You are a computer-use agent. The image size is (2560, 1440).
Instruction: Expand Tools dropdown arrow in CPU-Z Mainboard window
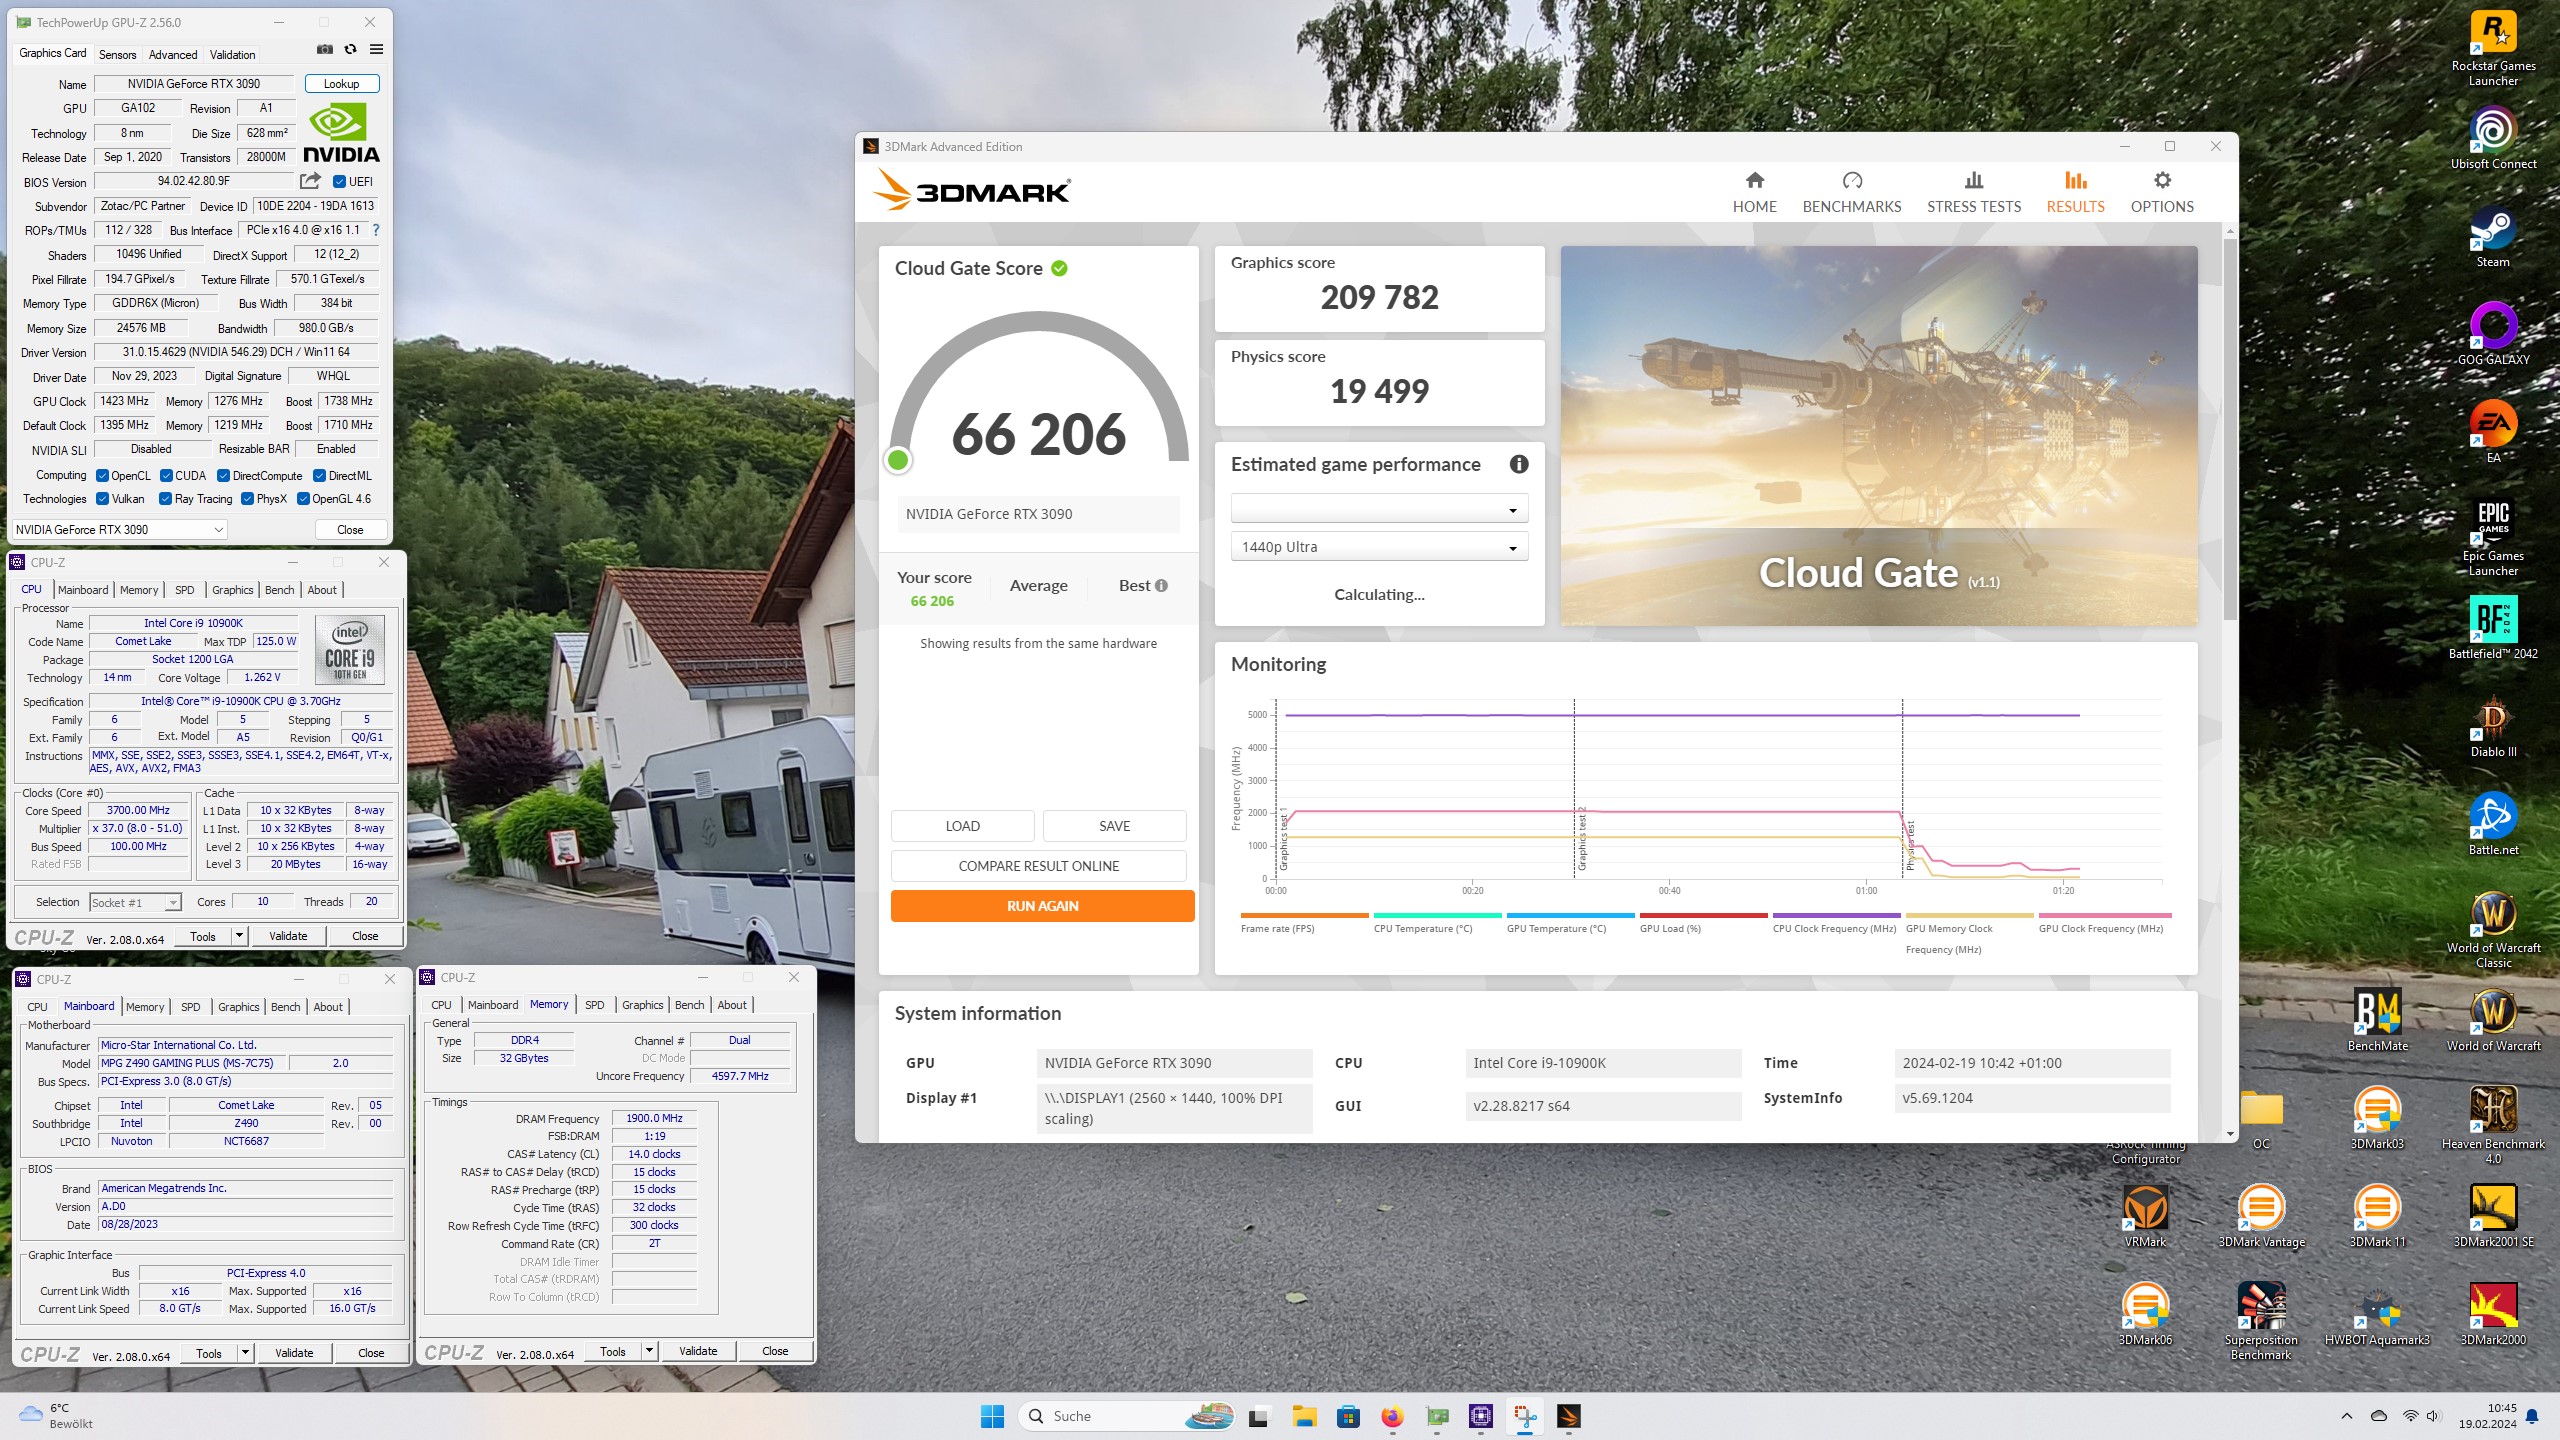pyautogui.click(x=245, y=1354)
